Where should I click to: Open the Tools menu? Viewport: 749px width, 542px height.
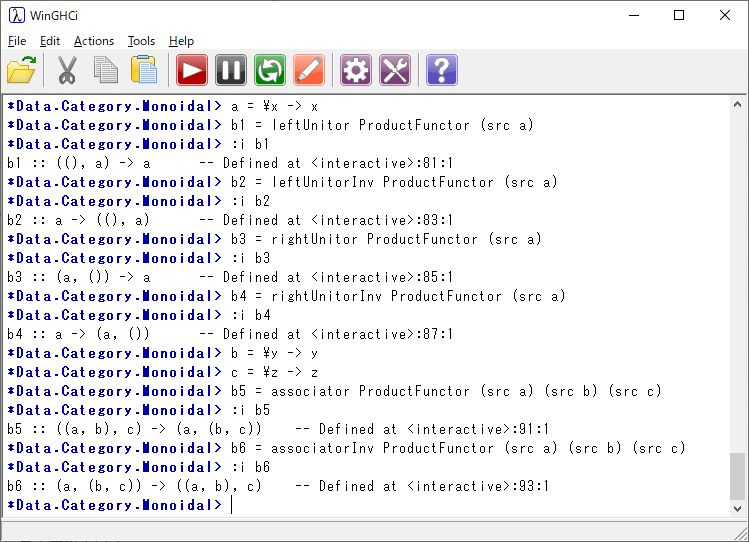coord(141,41)
